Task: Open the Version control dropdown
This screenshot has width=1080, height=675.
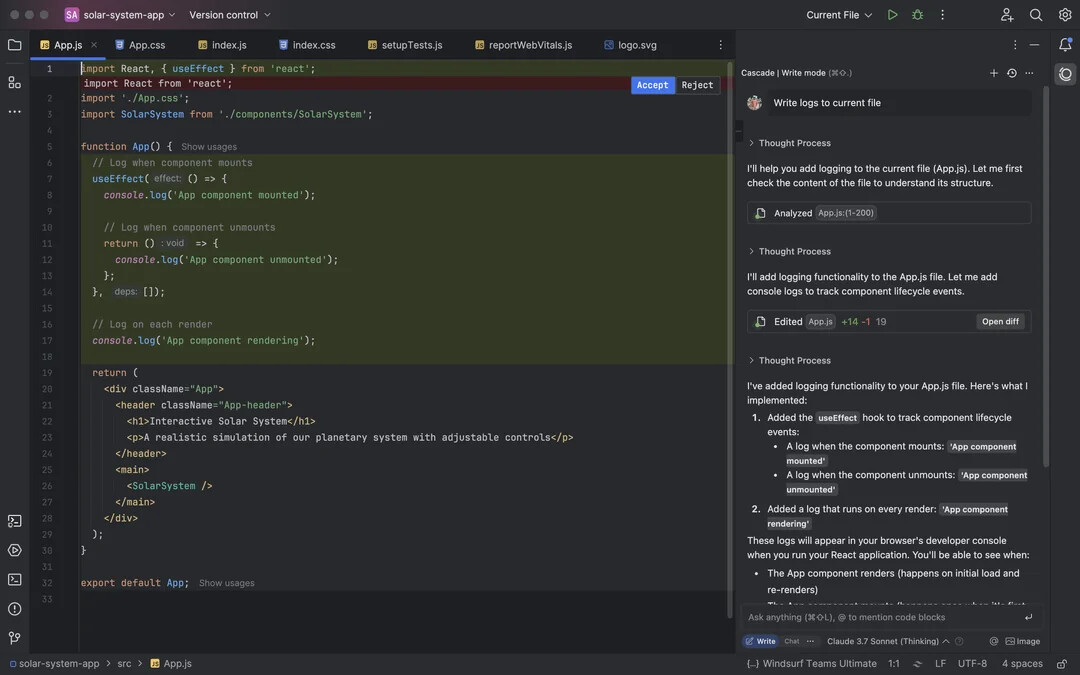Action: coord(230,14)
